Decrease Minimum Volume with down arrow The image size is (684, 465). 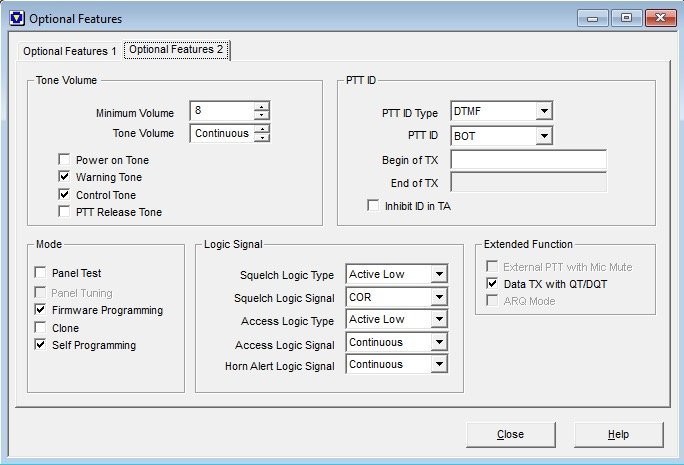coord(262,116)
